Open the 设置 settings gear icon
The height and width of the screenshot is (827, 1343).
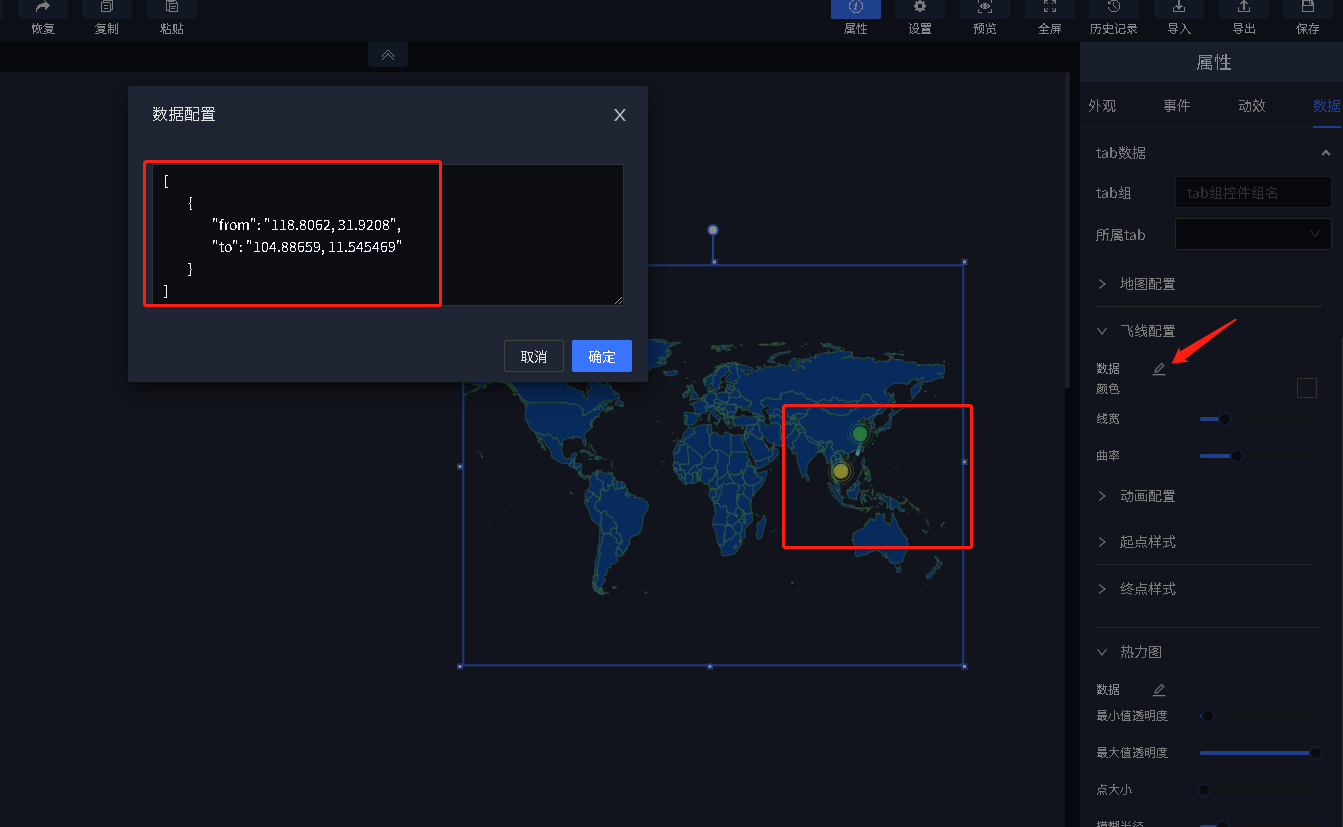pos(920,8)
